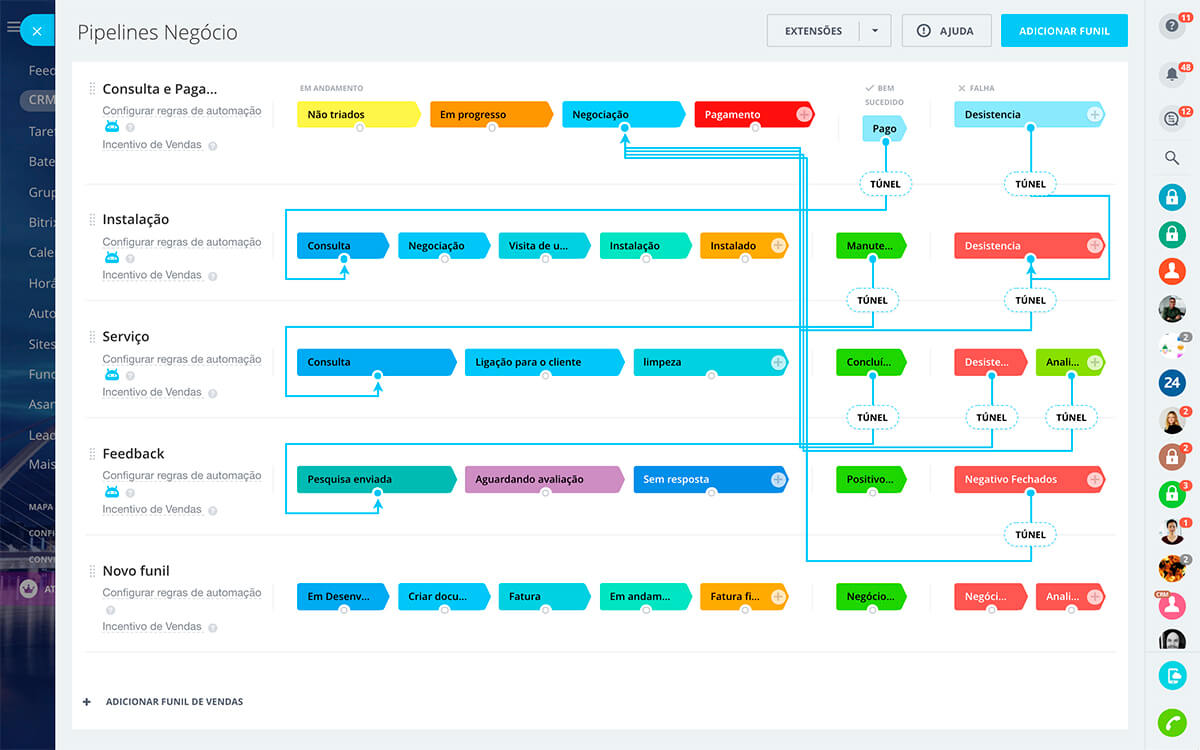Viewport: 1200px width, 750px height.
Task: Click the search magnifier icon
Action: pos(1172,158)
